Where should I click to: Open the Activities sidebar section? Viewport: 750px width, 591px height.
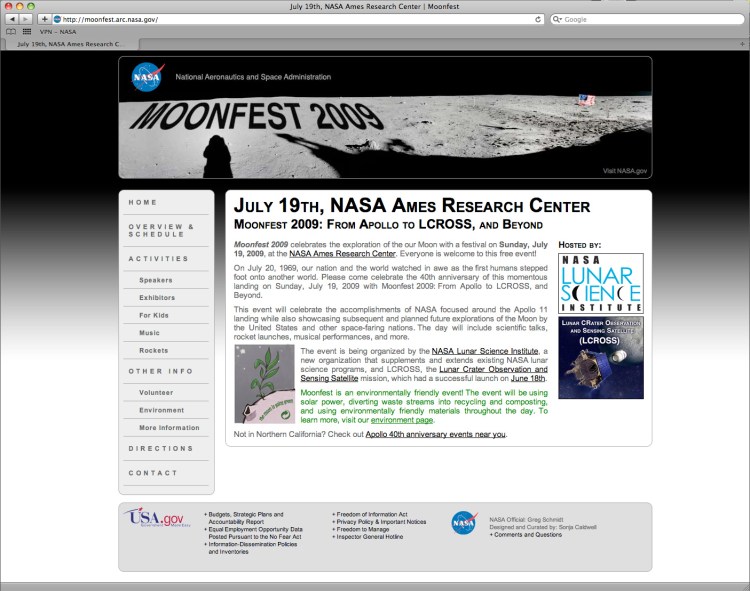pos(158,259)
